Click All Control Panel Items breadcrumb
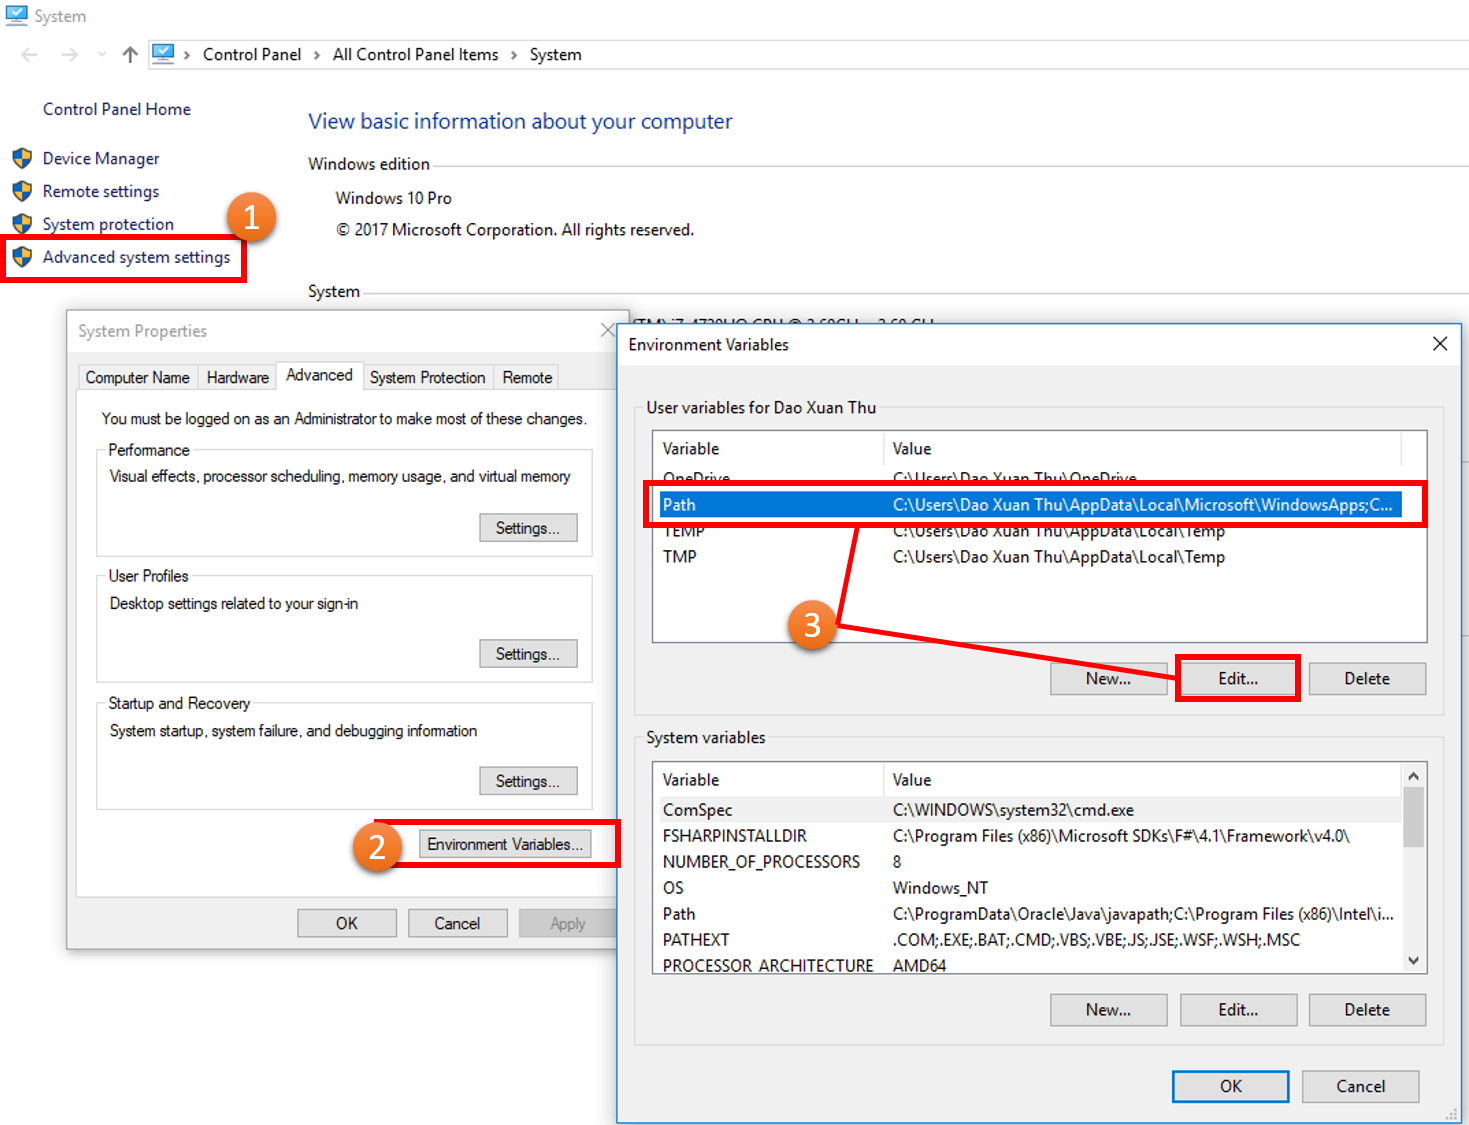This screenshot has height=1125, width=1469. (x=415, y=55)
